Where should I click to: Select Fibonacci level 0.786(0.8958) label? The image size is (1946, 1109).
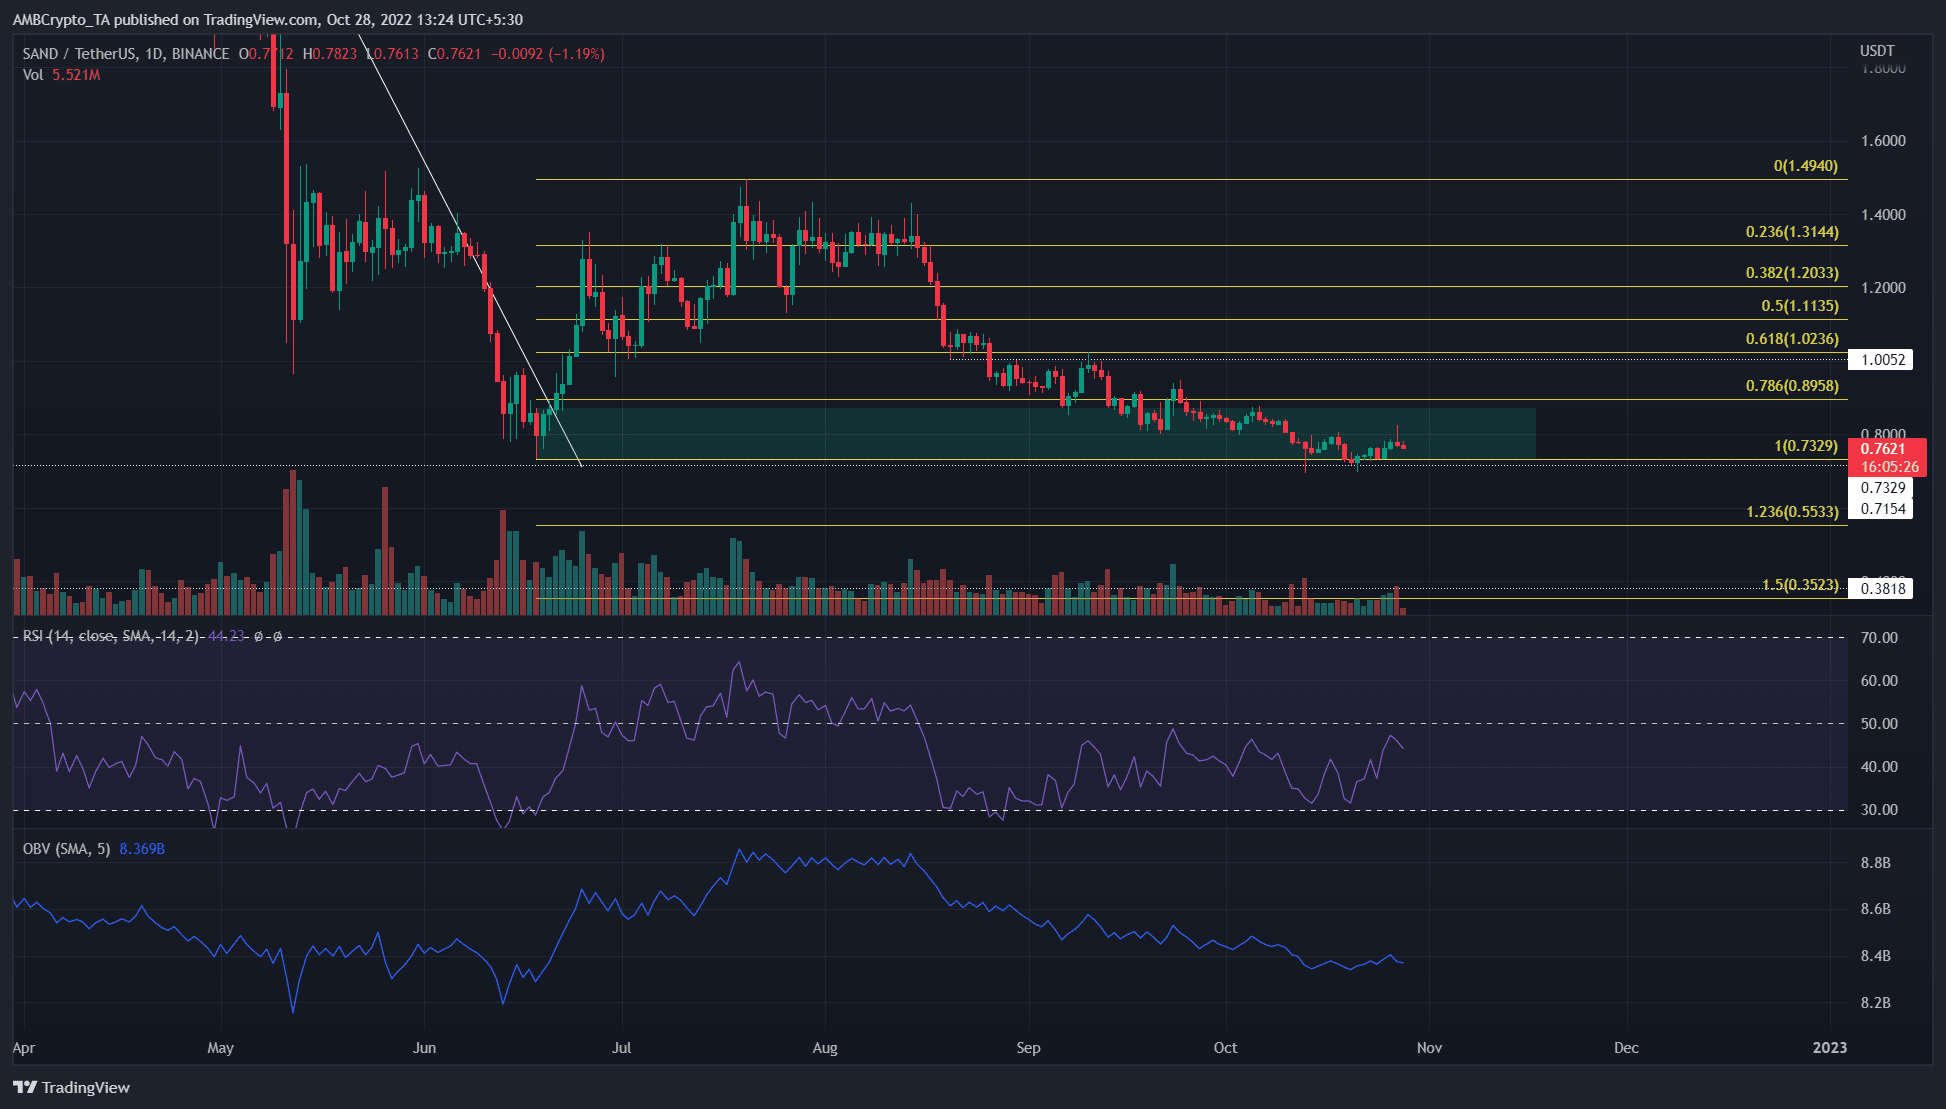coord(1792,386)
